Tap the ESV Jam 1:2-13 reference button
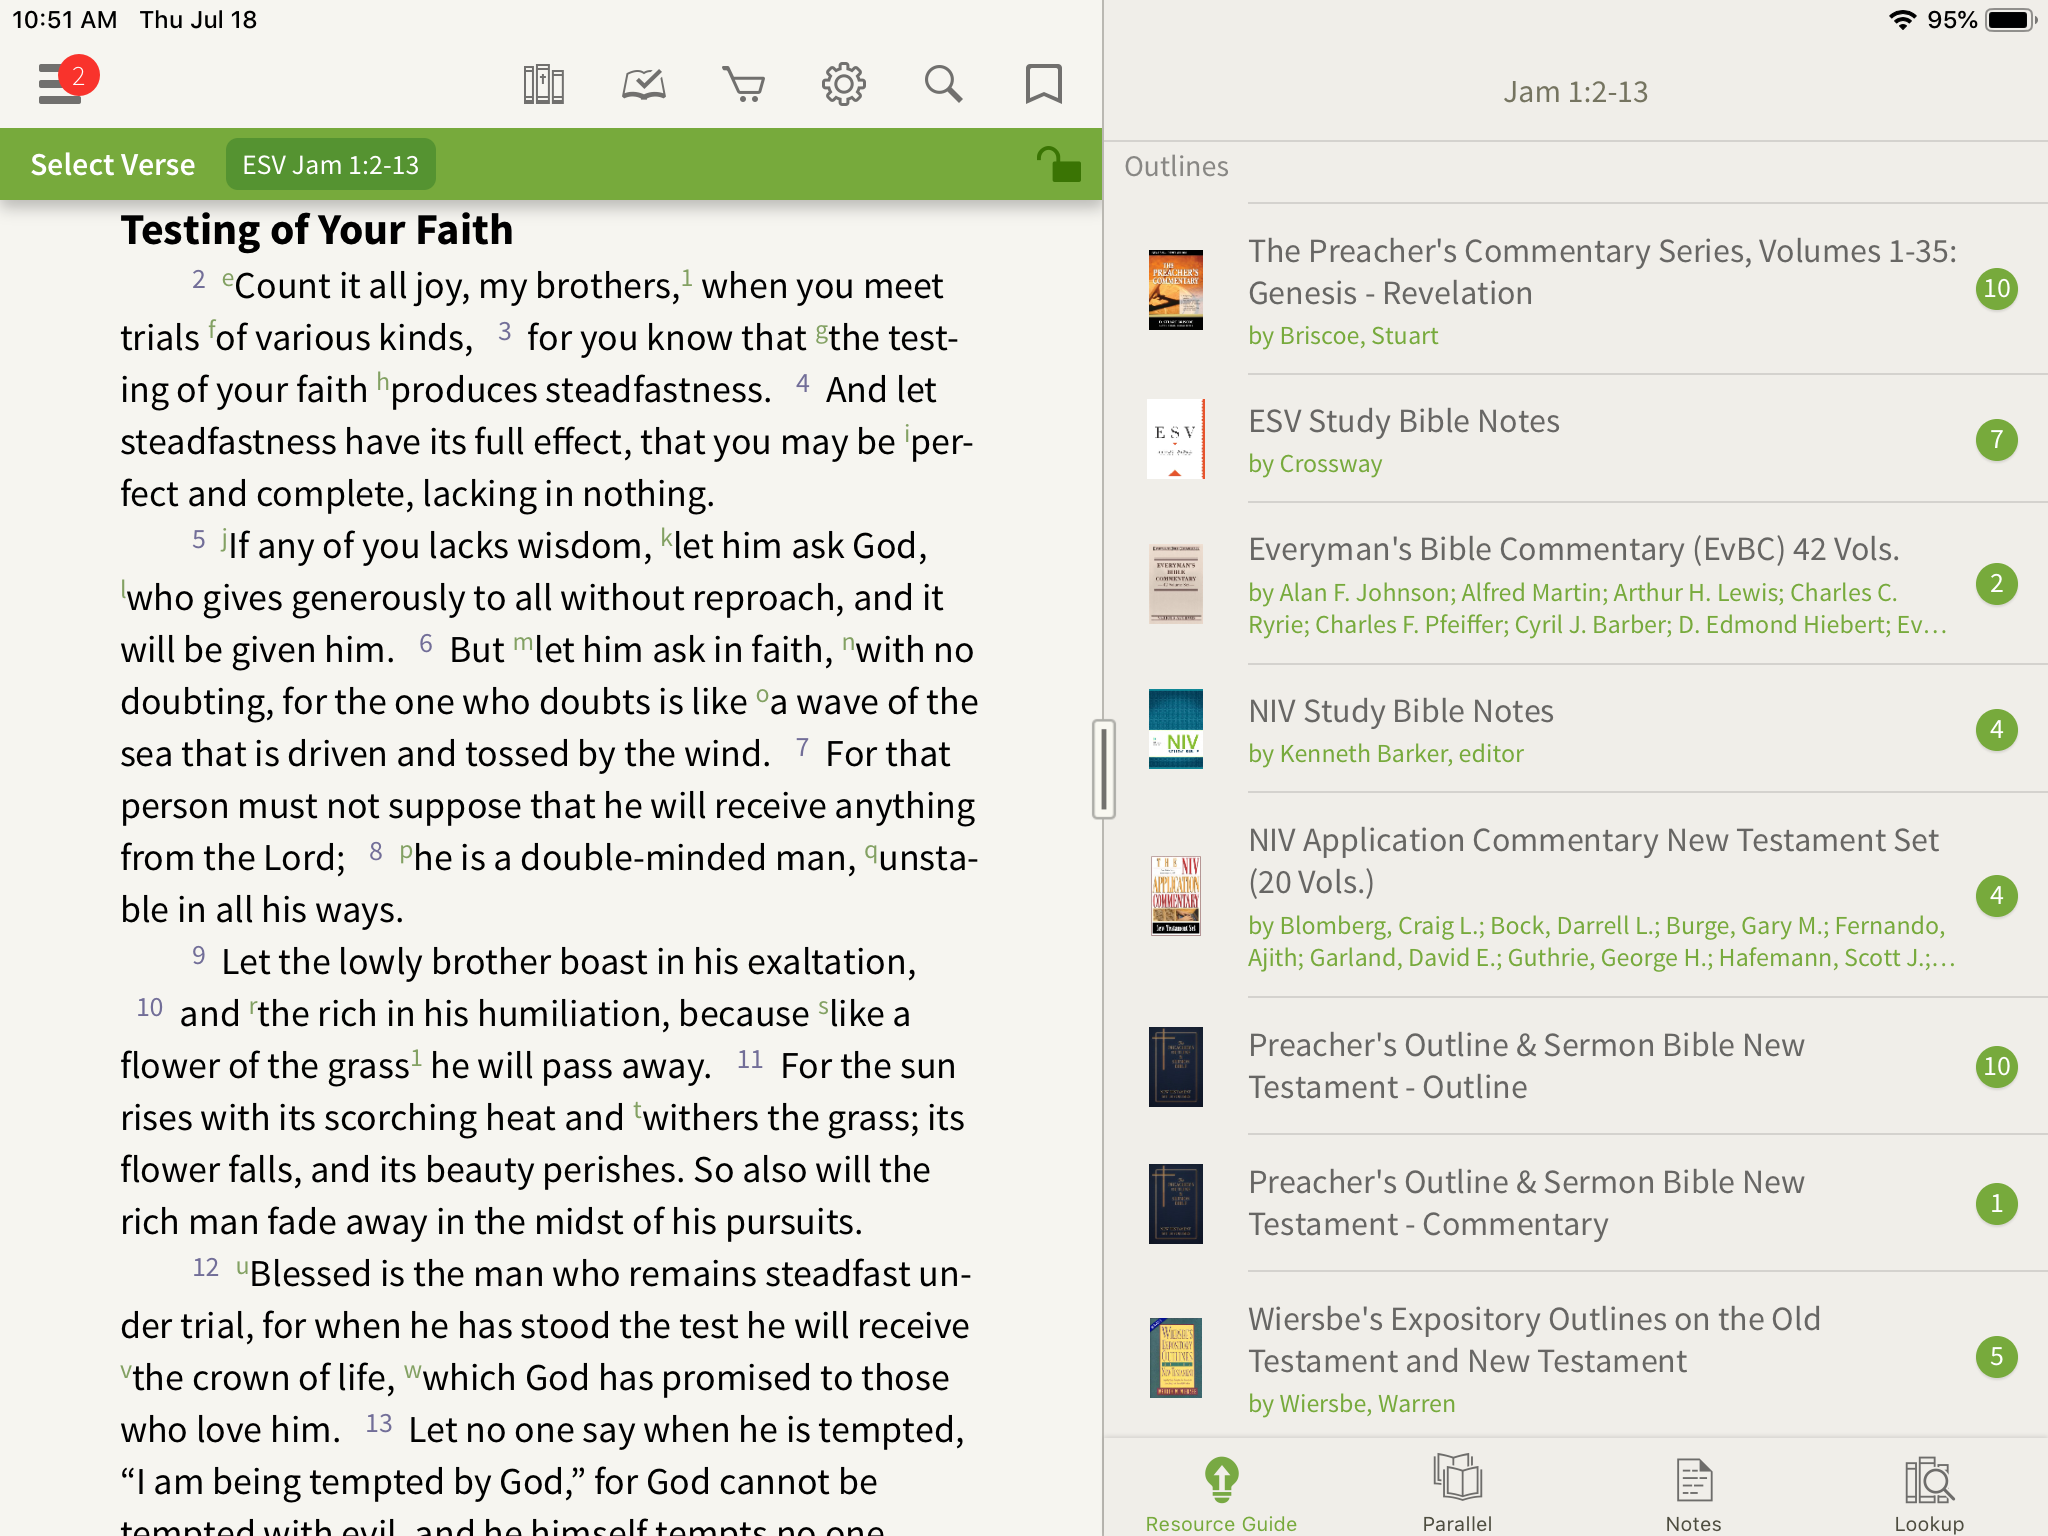Viewport: 2048px width, 1536px height. click(x=331, y=164)
